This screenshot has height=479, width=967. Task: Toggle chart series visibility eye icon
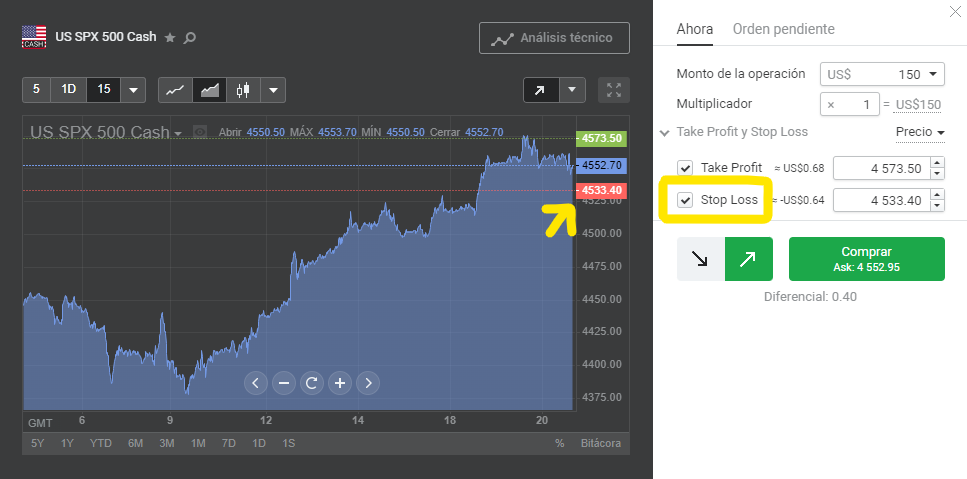coord(200,132)
